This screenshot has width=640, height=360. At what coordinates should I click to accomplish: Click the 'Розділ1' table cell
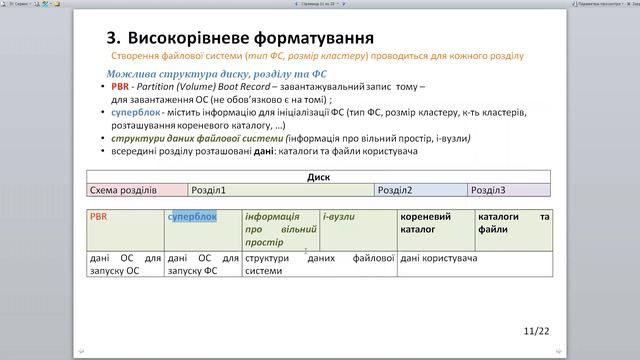tap(281, 190)
